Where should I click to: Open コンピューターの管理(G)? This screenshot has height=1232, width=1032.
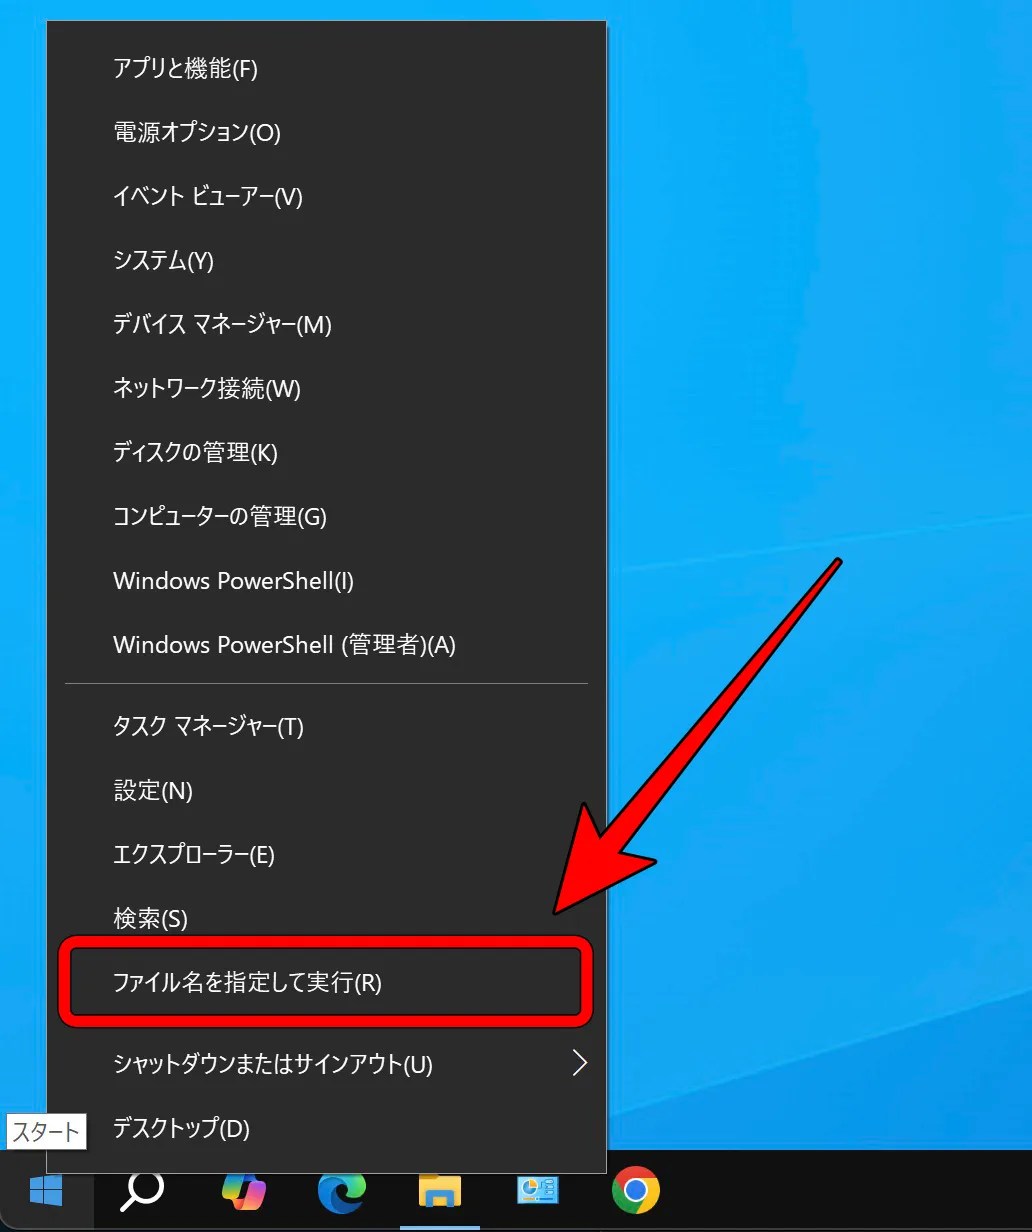coord(326,517)
